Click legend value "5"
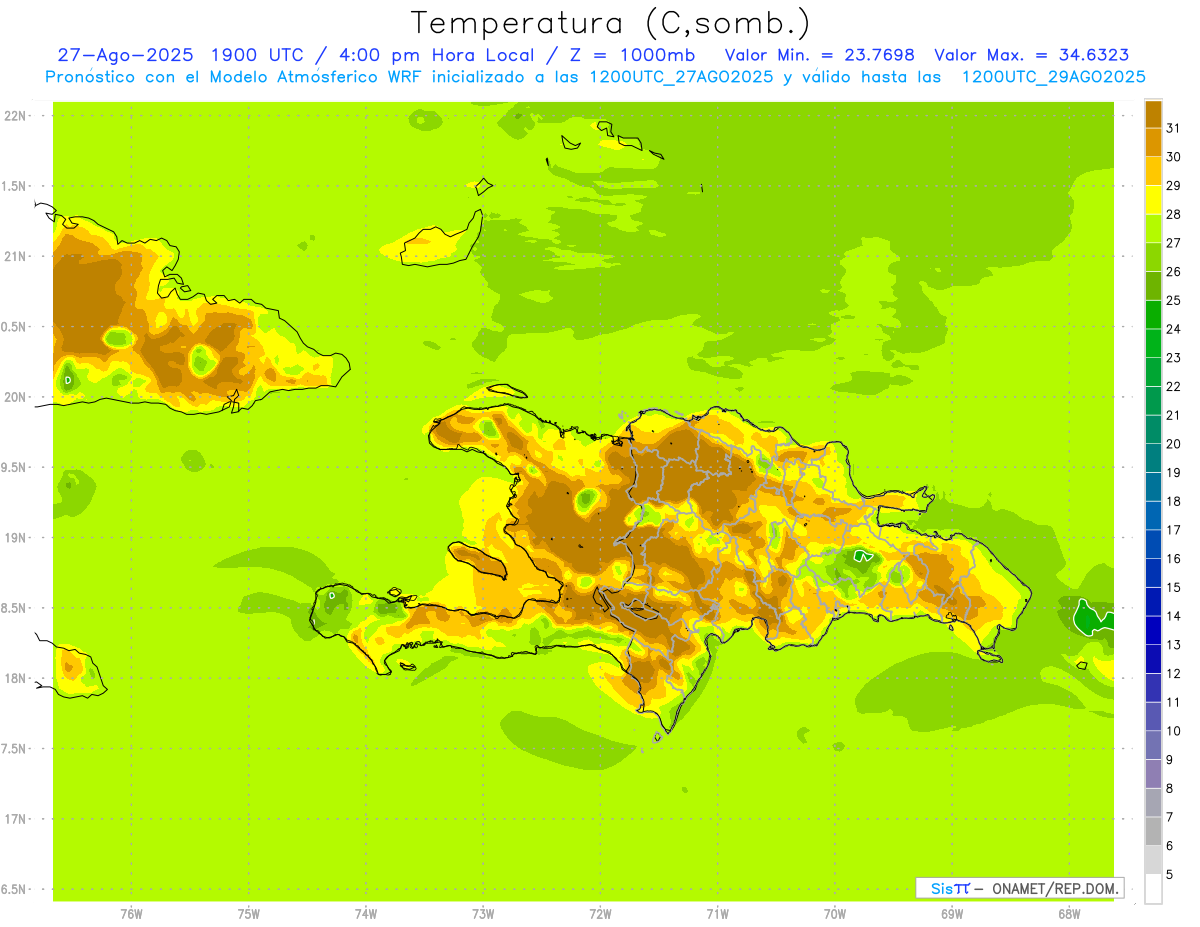This screenshot has height=927, width=1200. tap(1170, 875)
